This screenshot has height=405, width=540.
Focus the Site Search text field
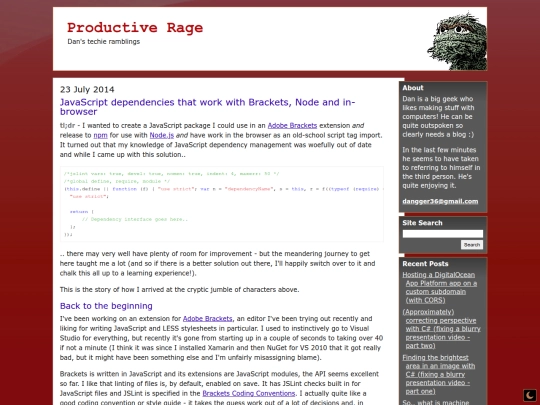443,234
